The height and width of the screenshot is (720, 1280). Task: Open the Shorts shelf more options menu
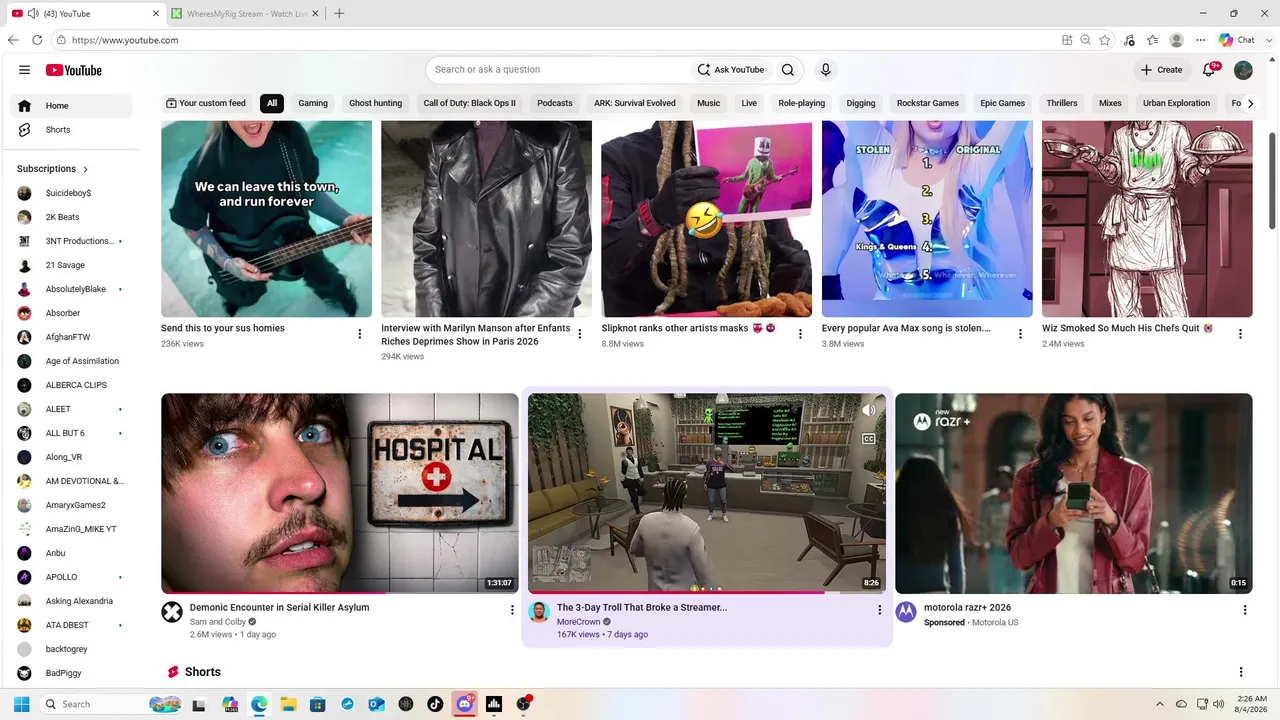pyautogui.click(x=1241, y=672)
